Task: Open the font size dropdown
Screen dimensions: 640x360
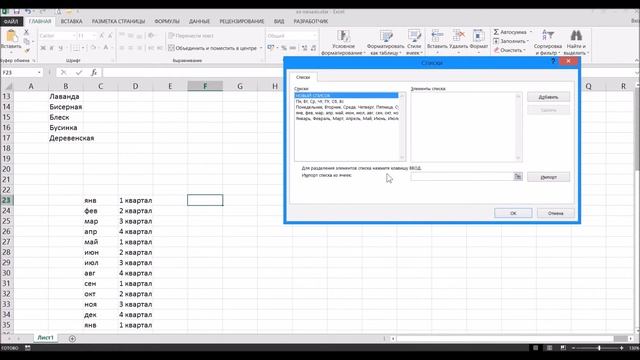Action: coord(94,36)
